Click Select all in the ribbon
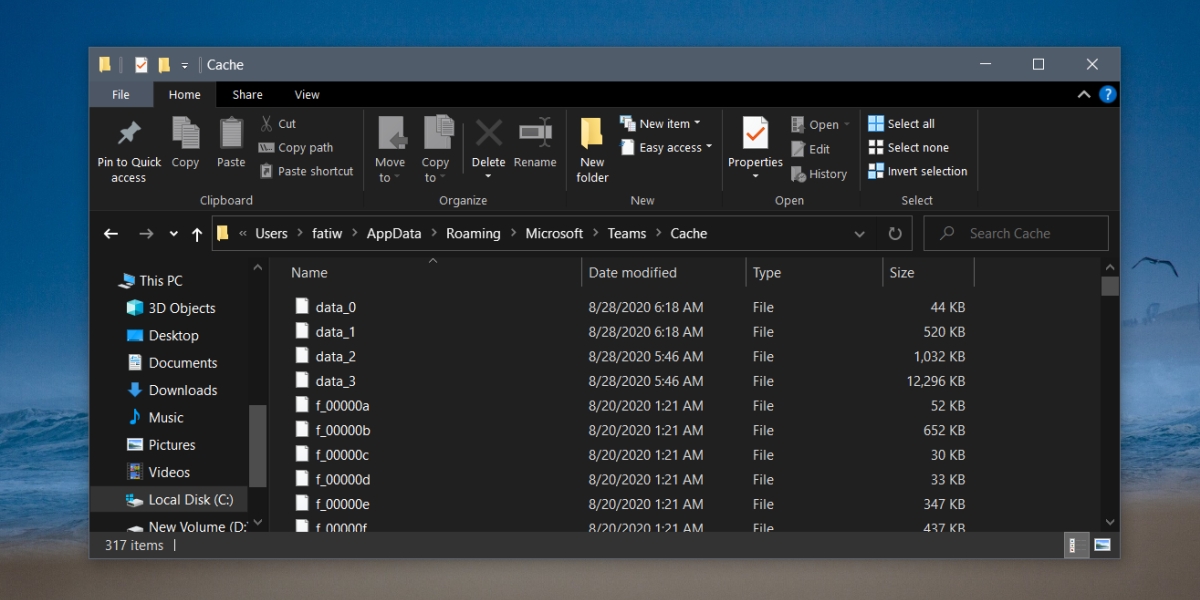 coord(901,122)
